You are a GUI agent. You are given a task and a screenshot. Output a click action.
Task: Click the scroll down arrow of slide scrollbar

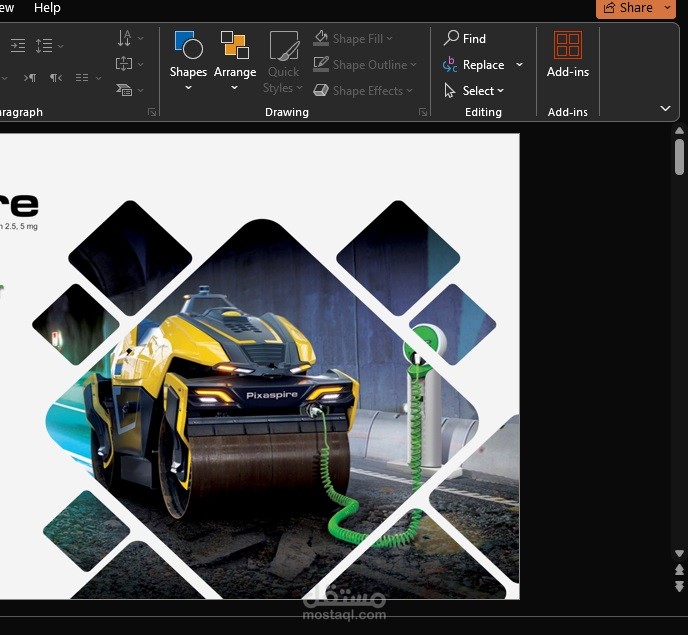click(x=679, y=553)
